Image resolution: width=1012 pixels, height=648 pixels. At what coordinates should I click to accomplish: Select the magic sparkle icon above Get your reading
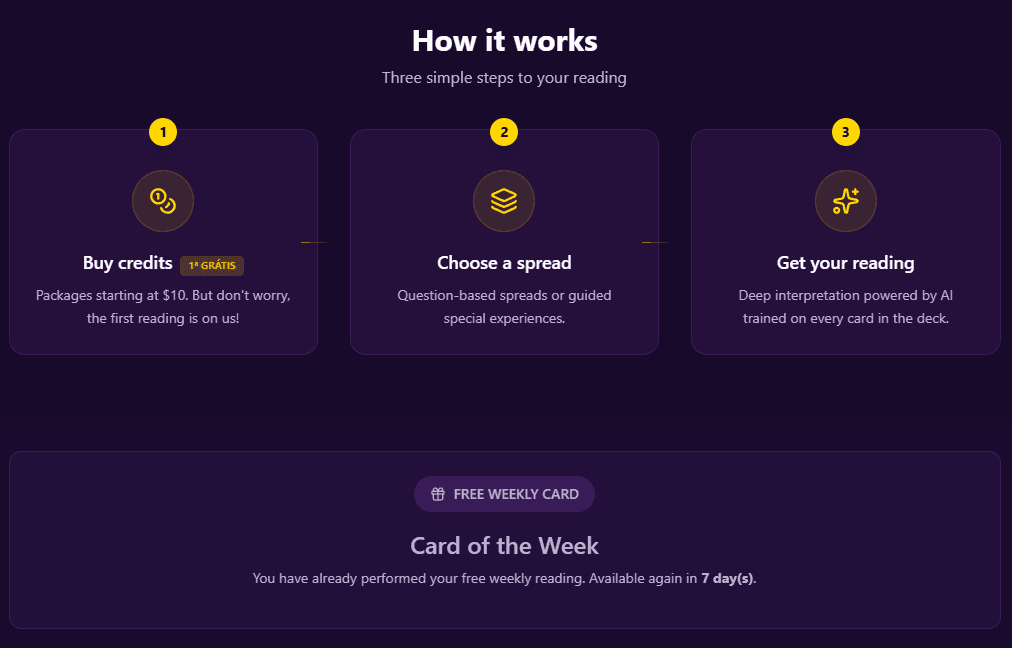click(845, 201)
